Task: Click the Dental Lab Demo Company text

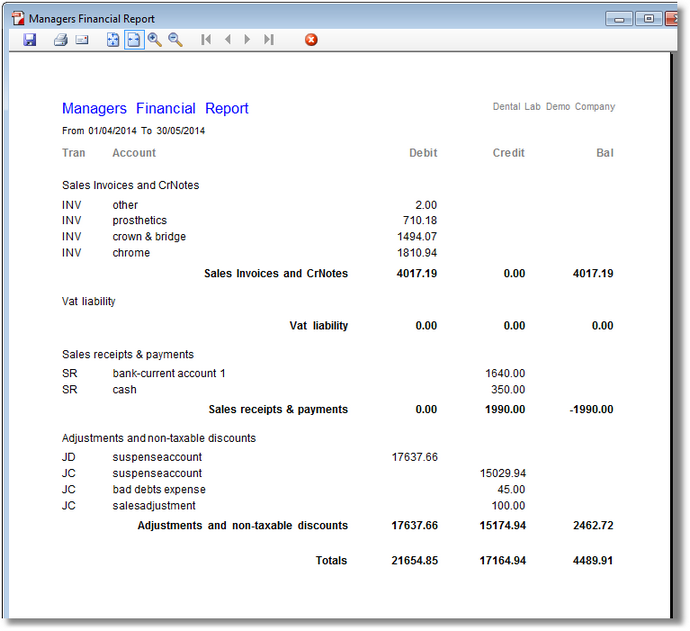Action: (x=554, y=107)
